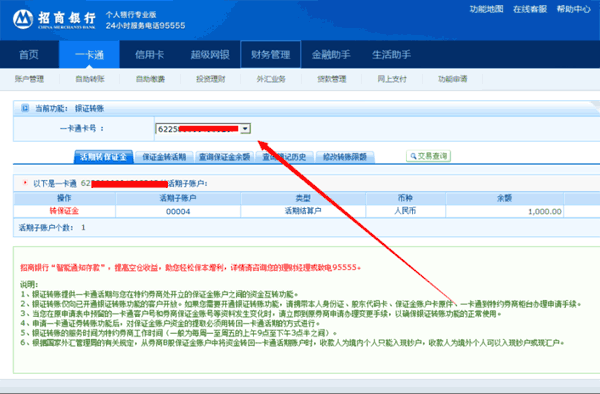Open the 贷款管理 submenu

[x=332, y=79]
